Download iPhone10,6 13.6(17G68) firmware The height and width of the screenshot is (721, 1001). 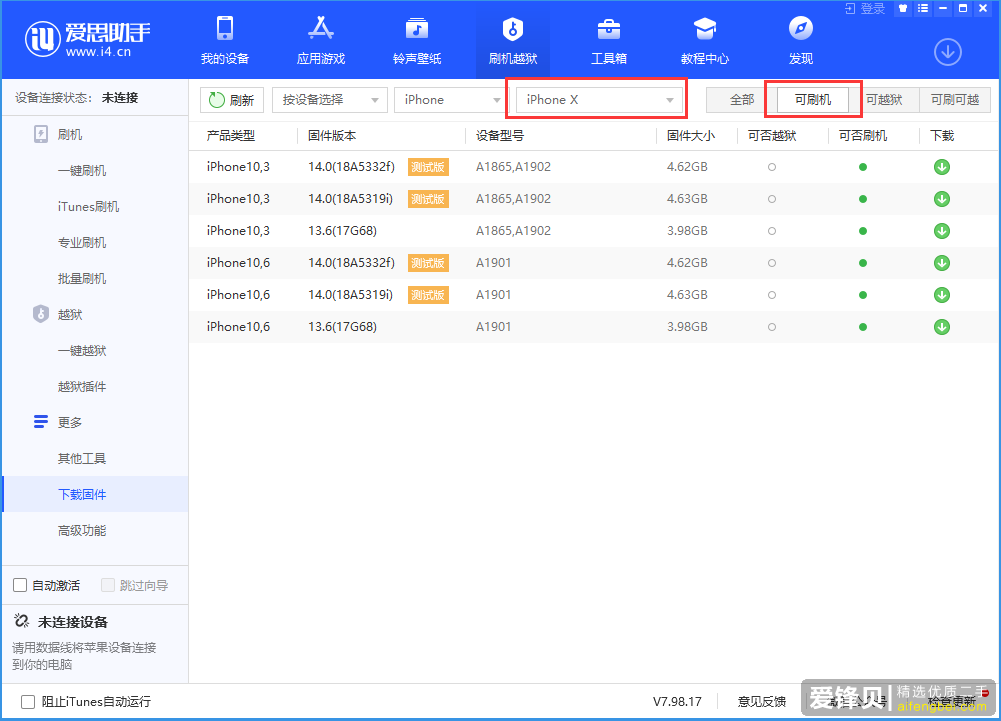pos(942,327)
